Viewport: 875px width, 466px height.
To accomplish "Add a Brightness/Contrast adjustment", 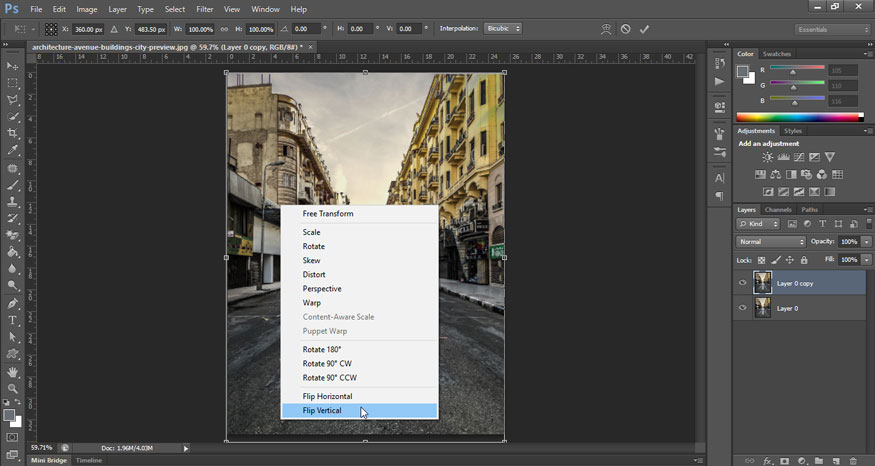I will [768, 157].
